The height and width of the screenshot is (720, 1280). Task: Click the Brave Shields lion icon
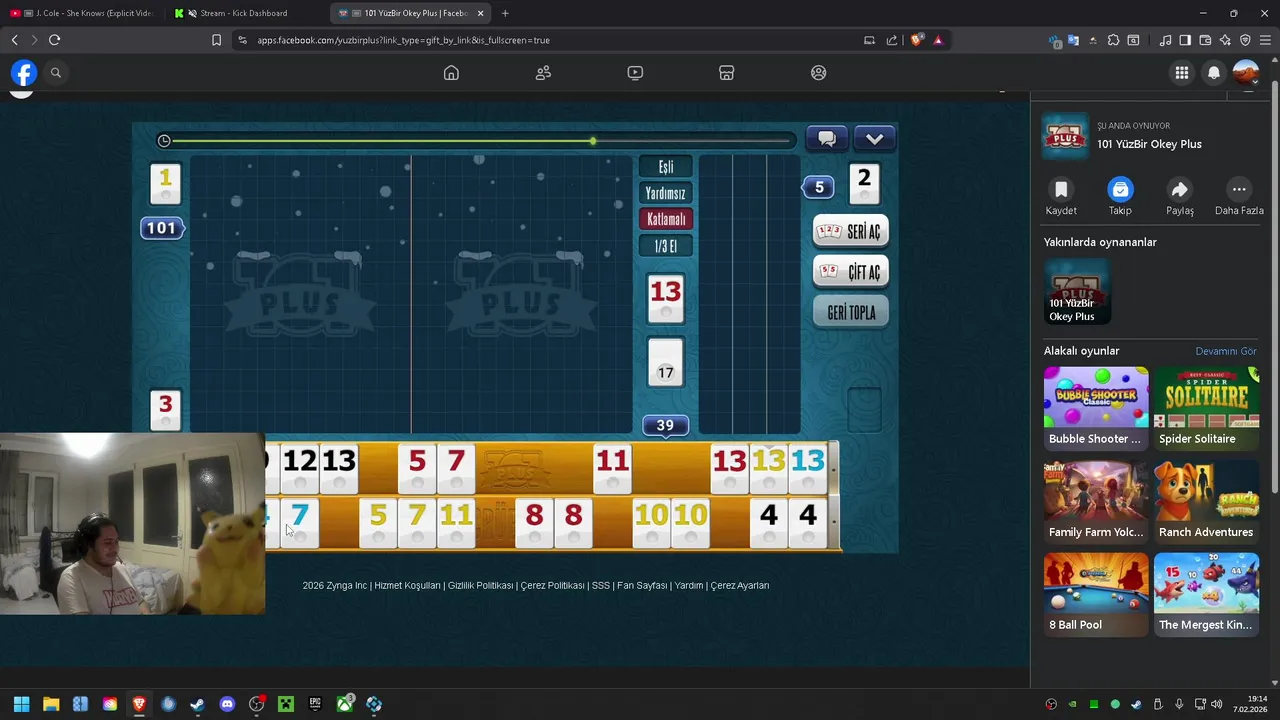[916, 40]
